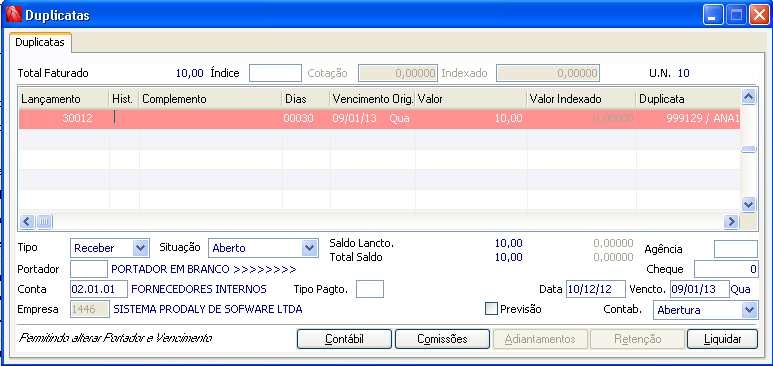This screenshot has height=366, width=773.
Task: Click right arrow of horizontal scrollbar
Action: [x=731, y=221]
